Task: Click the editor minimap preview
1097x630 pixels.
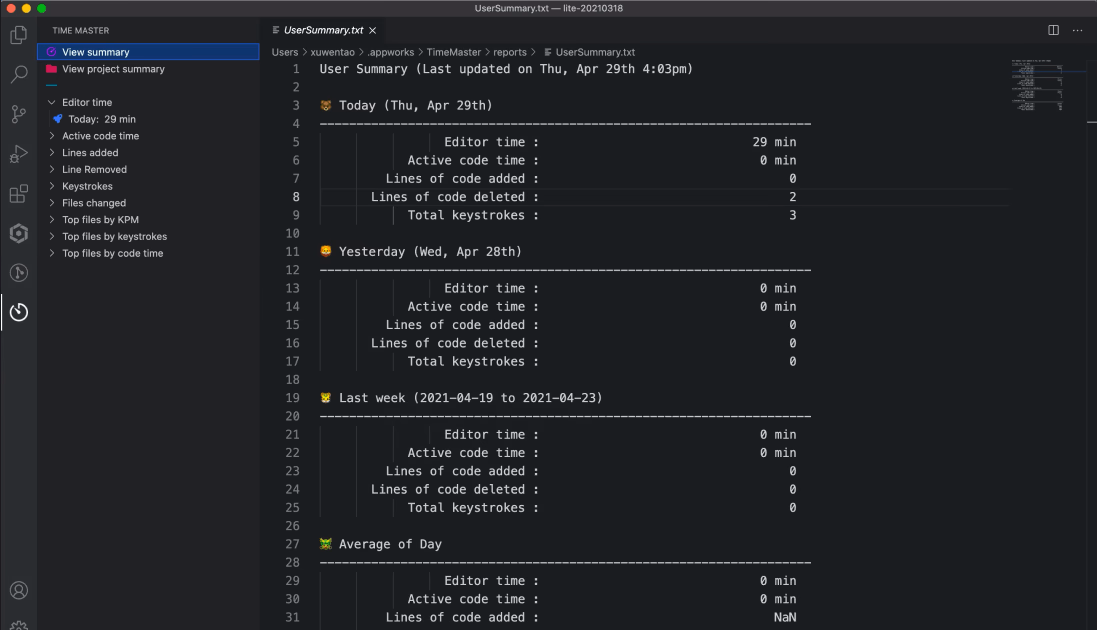Action: pos(1039,85)
